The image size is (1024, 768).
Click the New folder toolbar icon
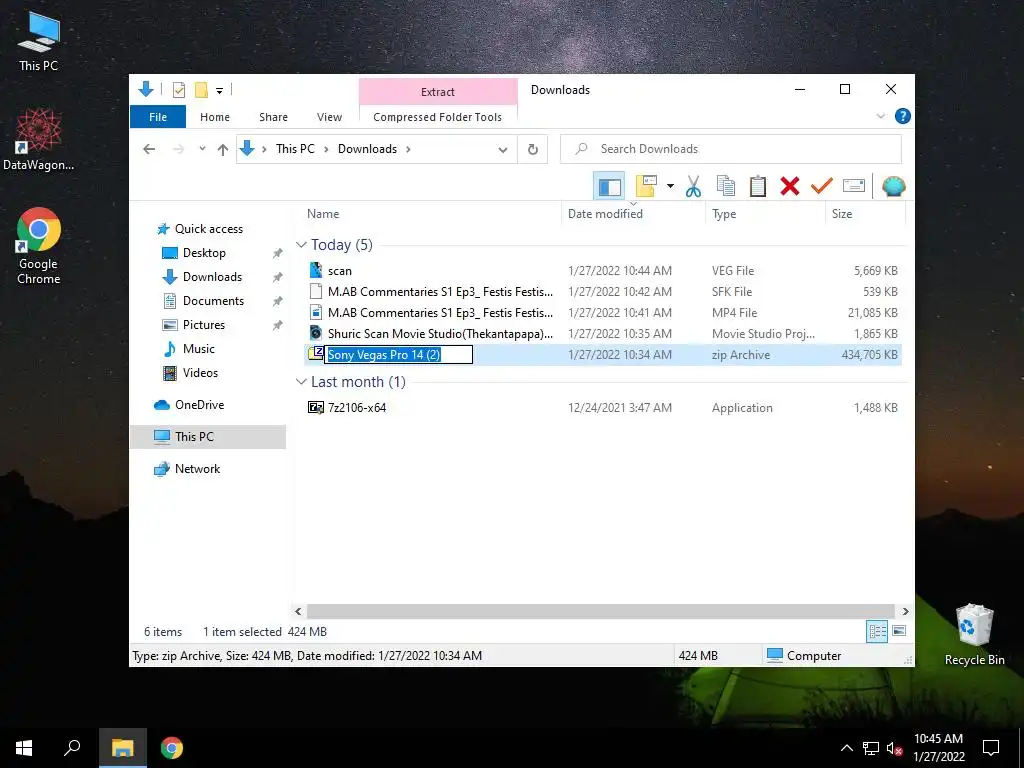point(646,186)
